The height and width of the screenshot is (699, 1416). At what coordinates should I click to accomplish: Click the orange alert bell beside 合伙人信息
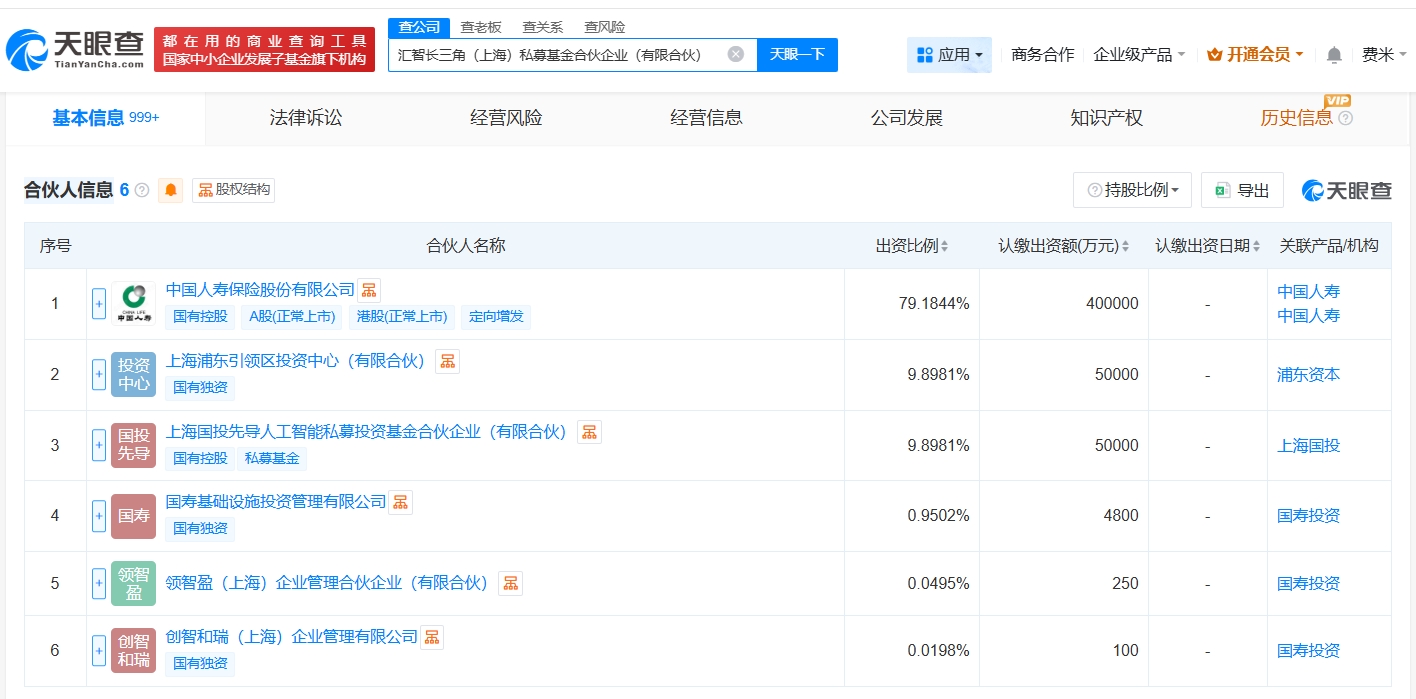coord(171,190)
